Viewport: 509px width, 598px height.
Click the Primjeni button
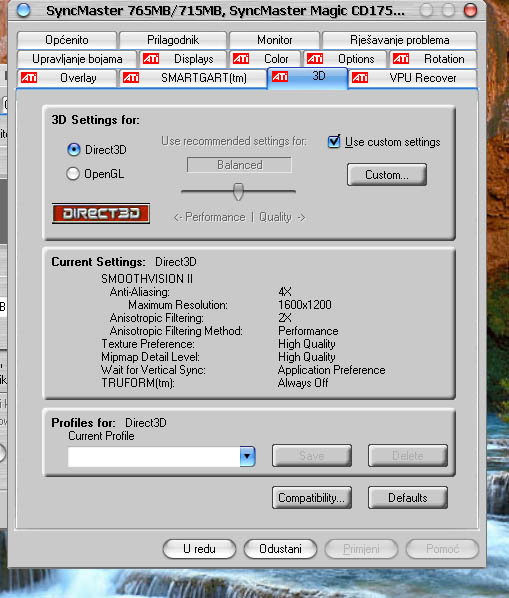pyautogui.click(x=361, y=549)
